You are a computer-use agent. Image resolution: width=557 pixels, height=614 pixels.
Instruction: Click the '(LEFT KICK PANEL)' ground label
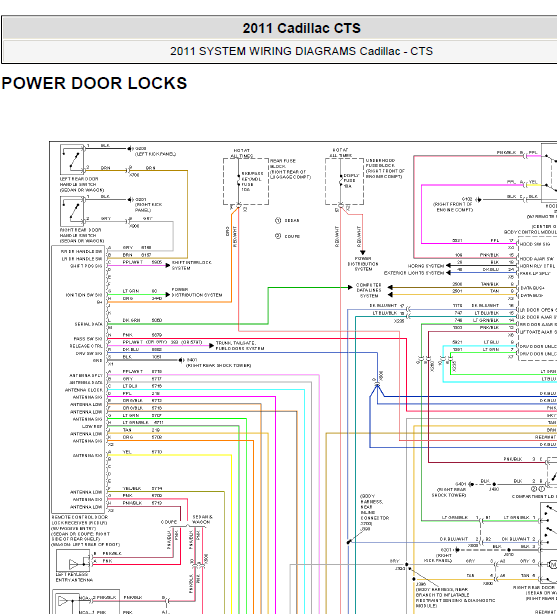click(x=156, y=154)
